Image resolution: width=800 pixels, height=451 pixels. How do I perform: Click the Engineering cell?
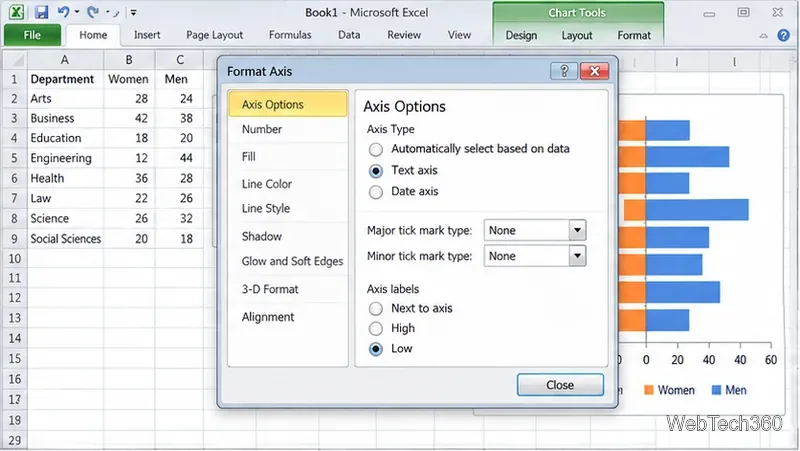[x=65, y=158]
